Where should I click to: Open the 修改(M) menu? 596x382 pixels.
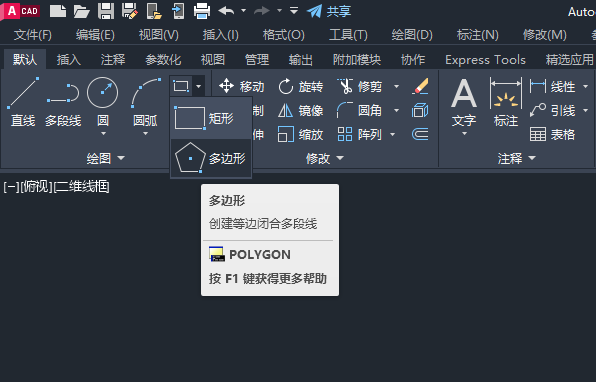pyautogui.click(x=544, y=35)
